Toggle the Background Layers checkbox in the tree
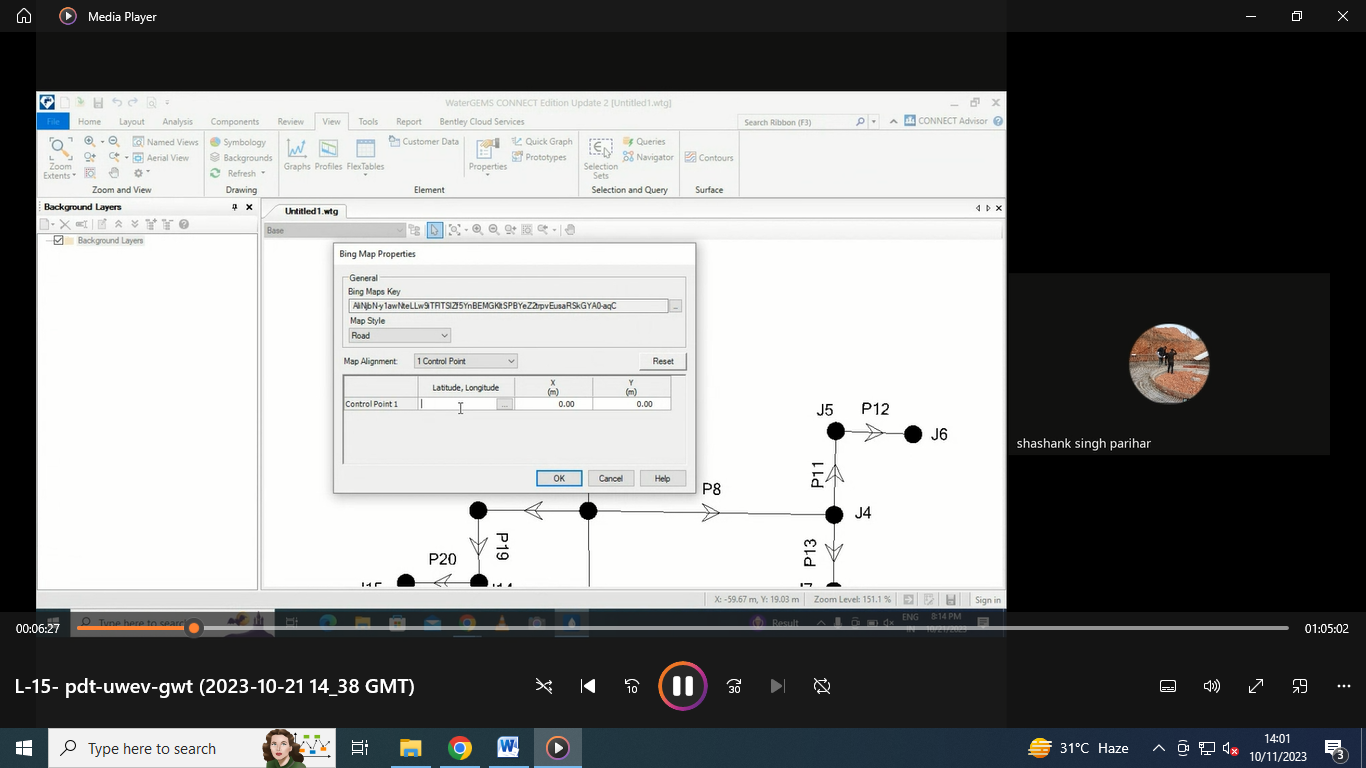Viewport: 1366px width, 768px height. 59,241
